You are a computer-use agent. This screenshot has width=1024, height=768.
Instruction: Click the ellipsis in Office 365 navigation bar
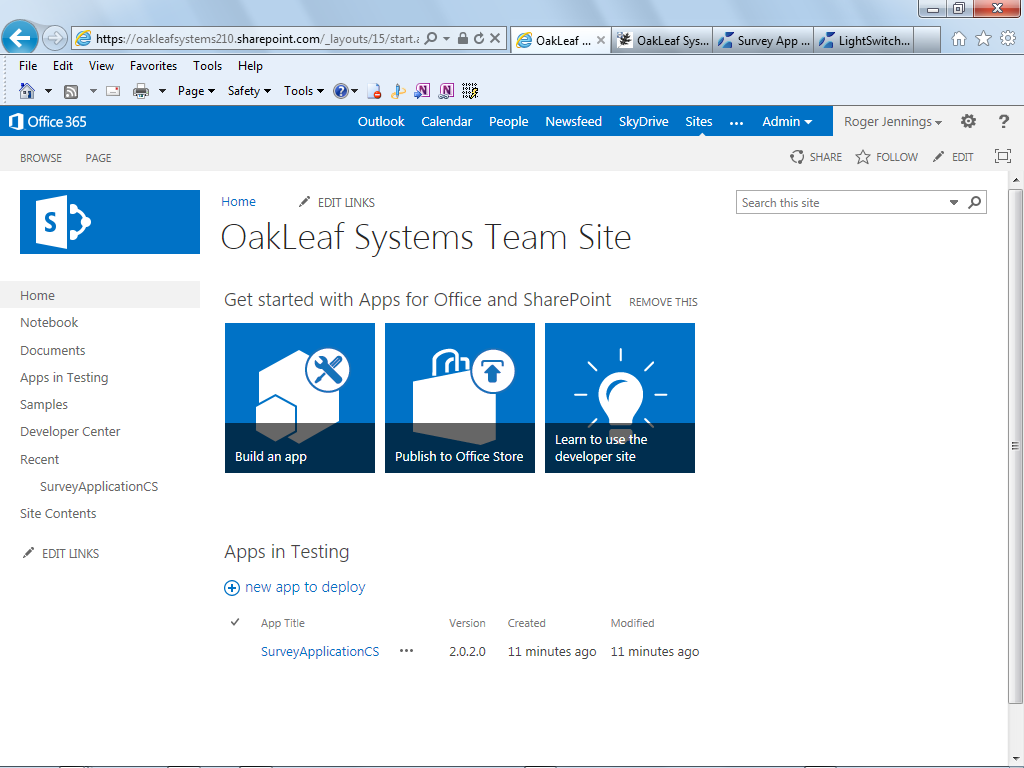pyautogui.click(x=737, y=122)
